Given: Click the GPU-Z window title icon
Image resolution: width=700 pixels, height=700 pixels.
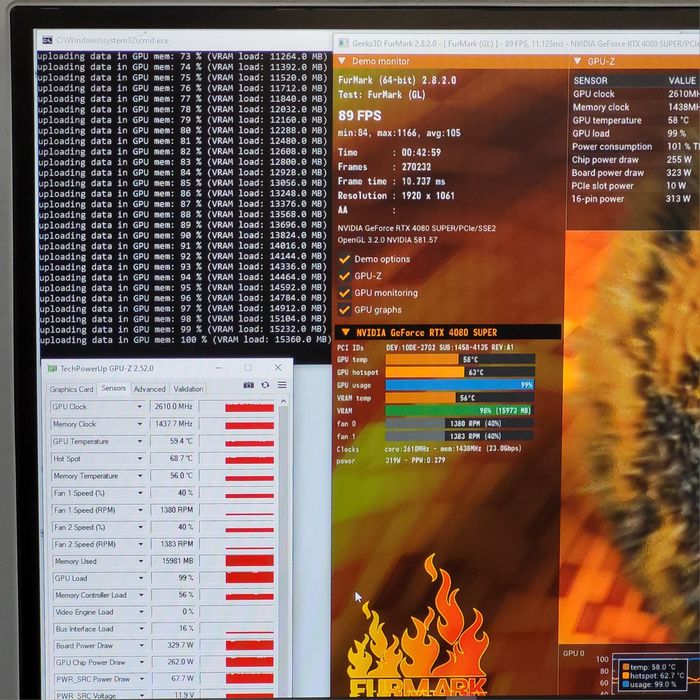Looking at the screenshot, I should pyautogui.click(x=52, y=368).
